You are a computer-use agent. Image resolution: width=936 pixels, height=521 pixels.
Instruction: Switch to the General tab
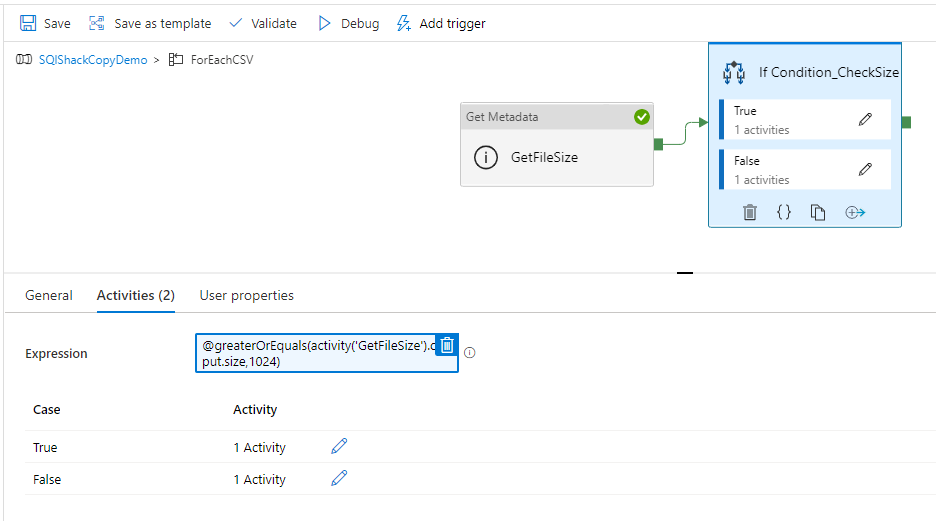(49, 295)
